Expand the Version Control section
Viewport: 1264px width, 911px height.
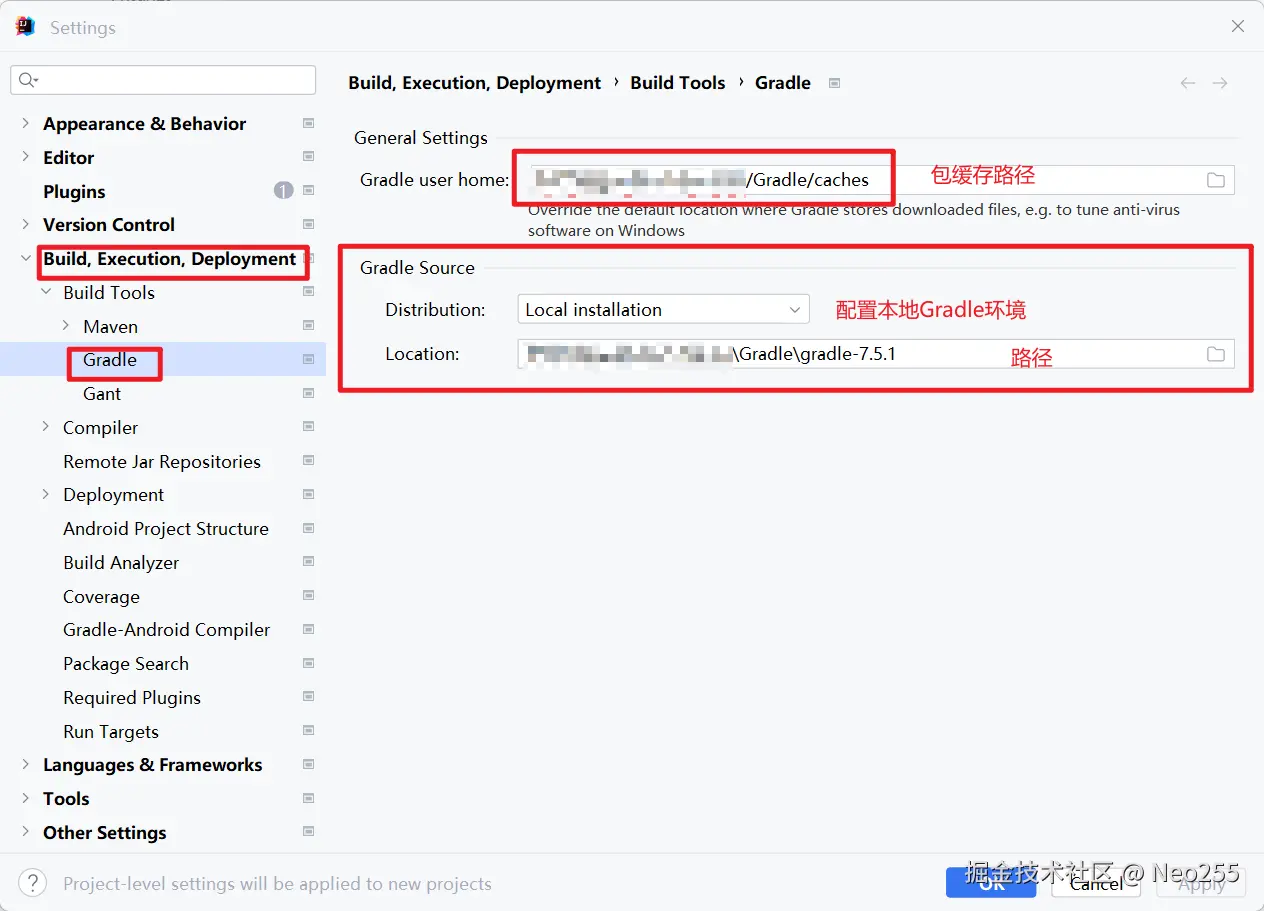(x=26, y=224)
